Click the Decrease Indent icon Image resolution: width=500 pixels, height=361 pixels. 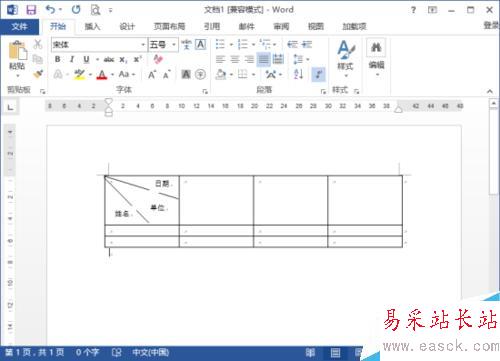coord(292,44)
